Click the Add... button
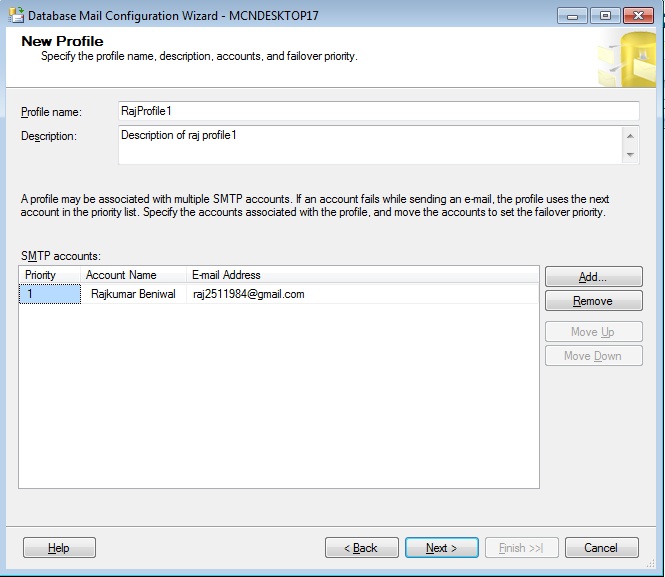Screen dimensions: 665x577 click(593, 277)
